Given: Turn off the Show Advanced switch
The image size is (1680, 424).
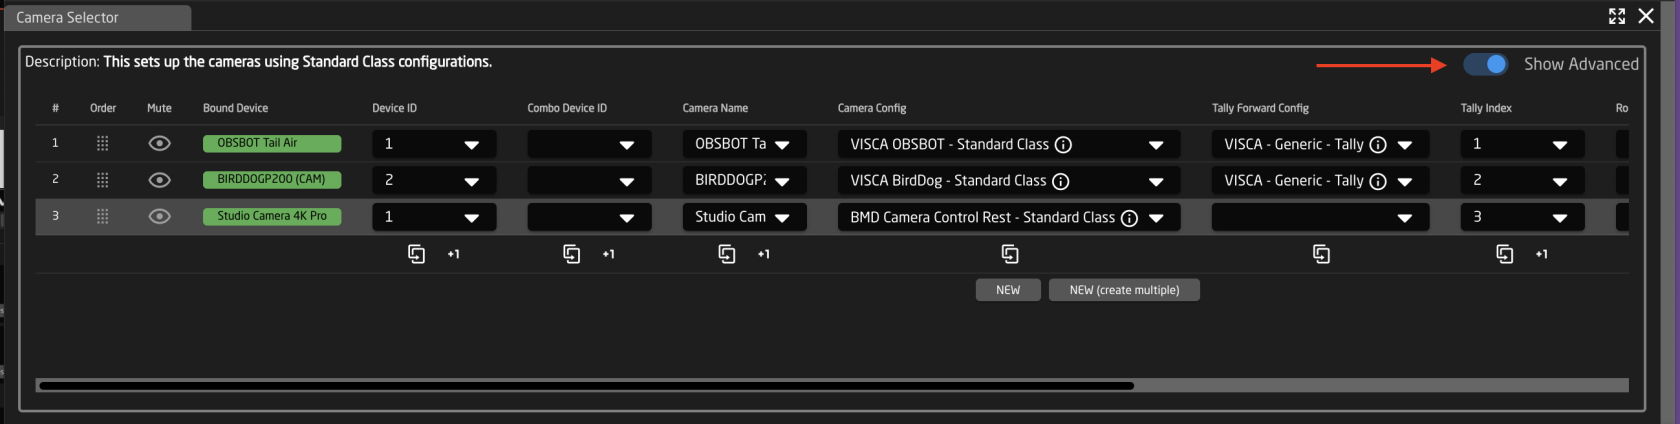Looking at the screenshot, I should (x=1485, y=64).
